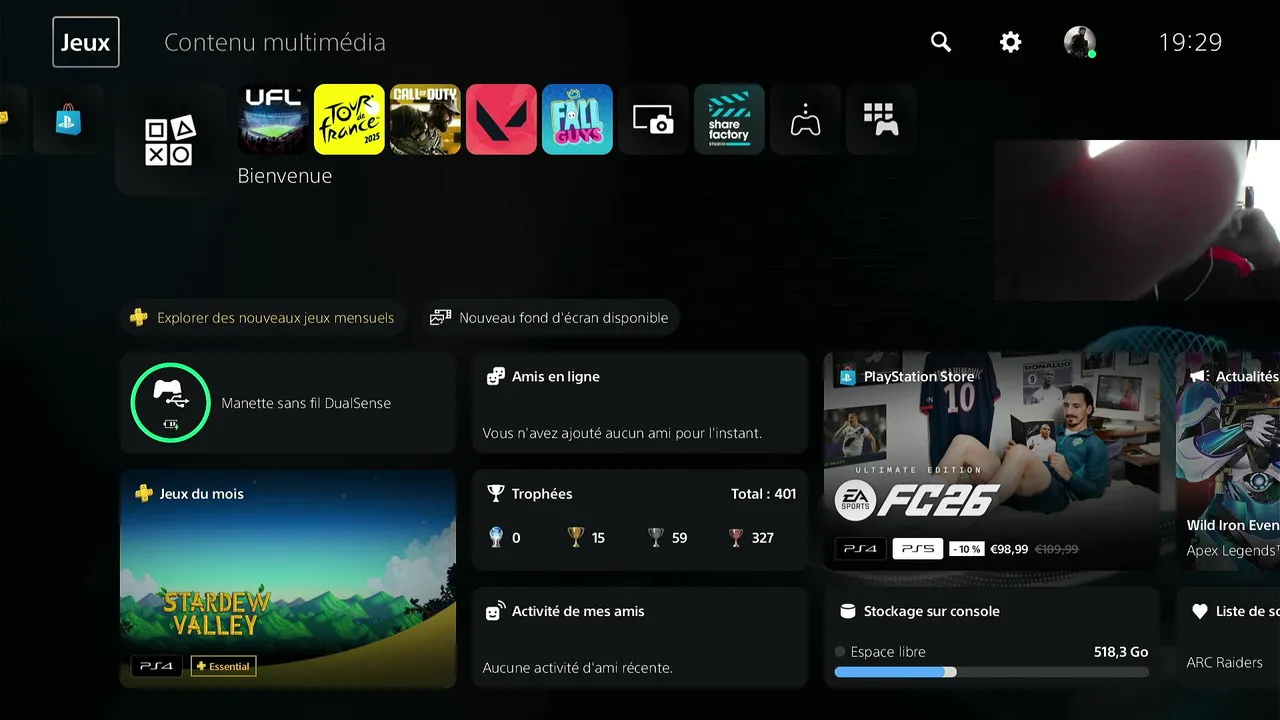Click the PS4 platform badge on FC26
The image size is (1280, 720).
[860, 549]
